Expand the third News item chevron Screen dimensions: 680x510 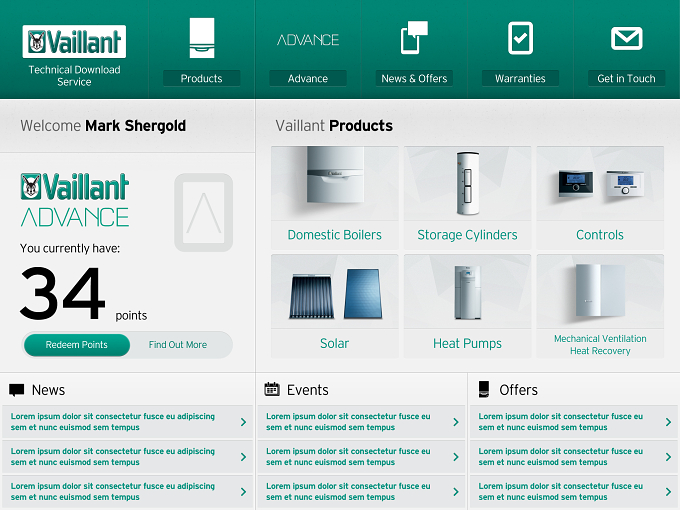click(243, 491)
